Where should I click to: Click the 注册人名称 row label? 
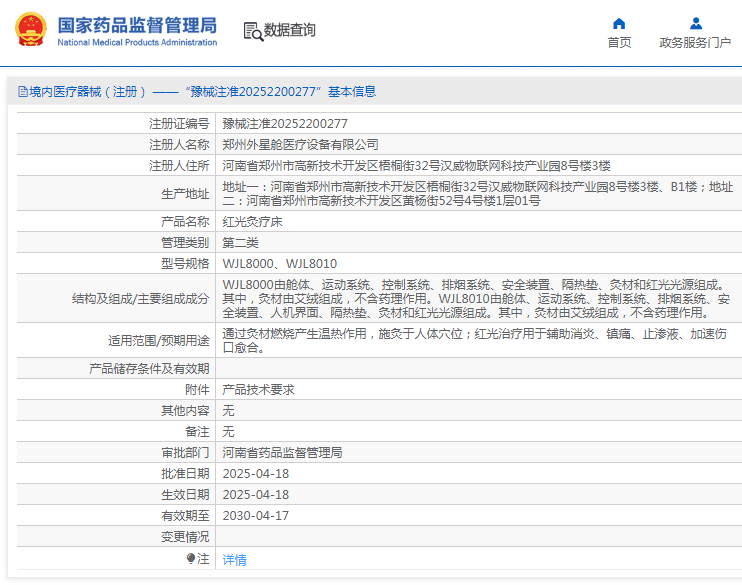coord(179,144)
